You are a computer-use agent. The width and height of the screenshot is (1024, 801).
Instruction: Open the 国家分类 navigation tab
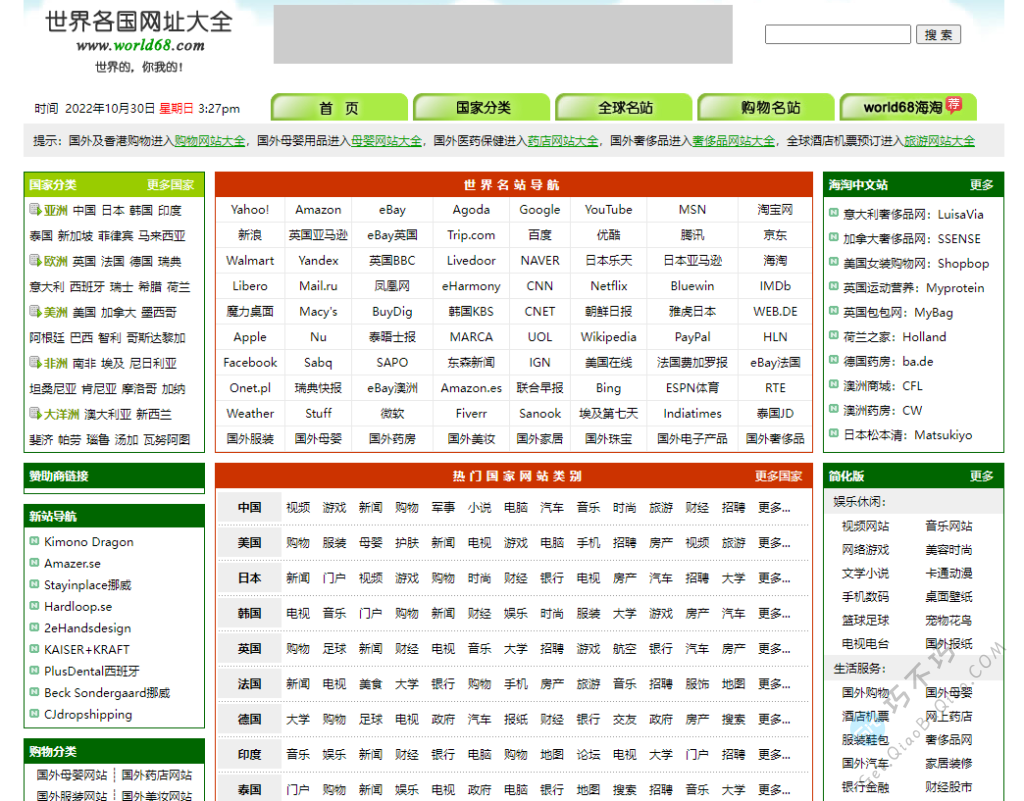tap(483, 108)
